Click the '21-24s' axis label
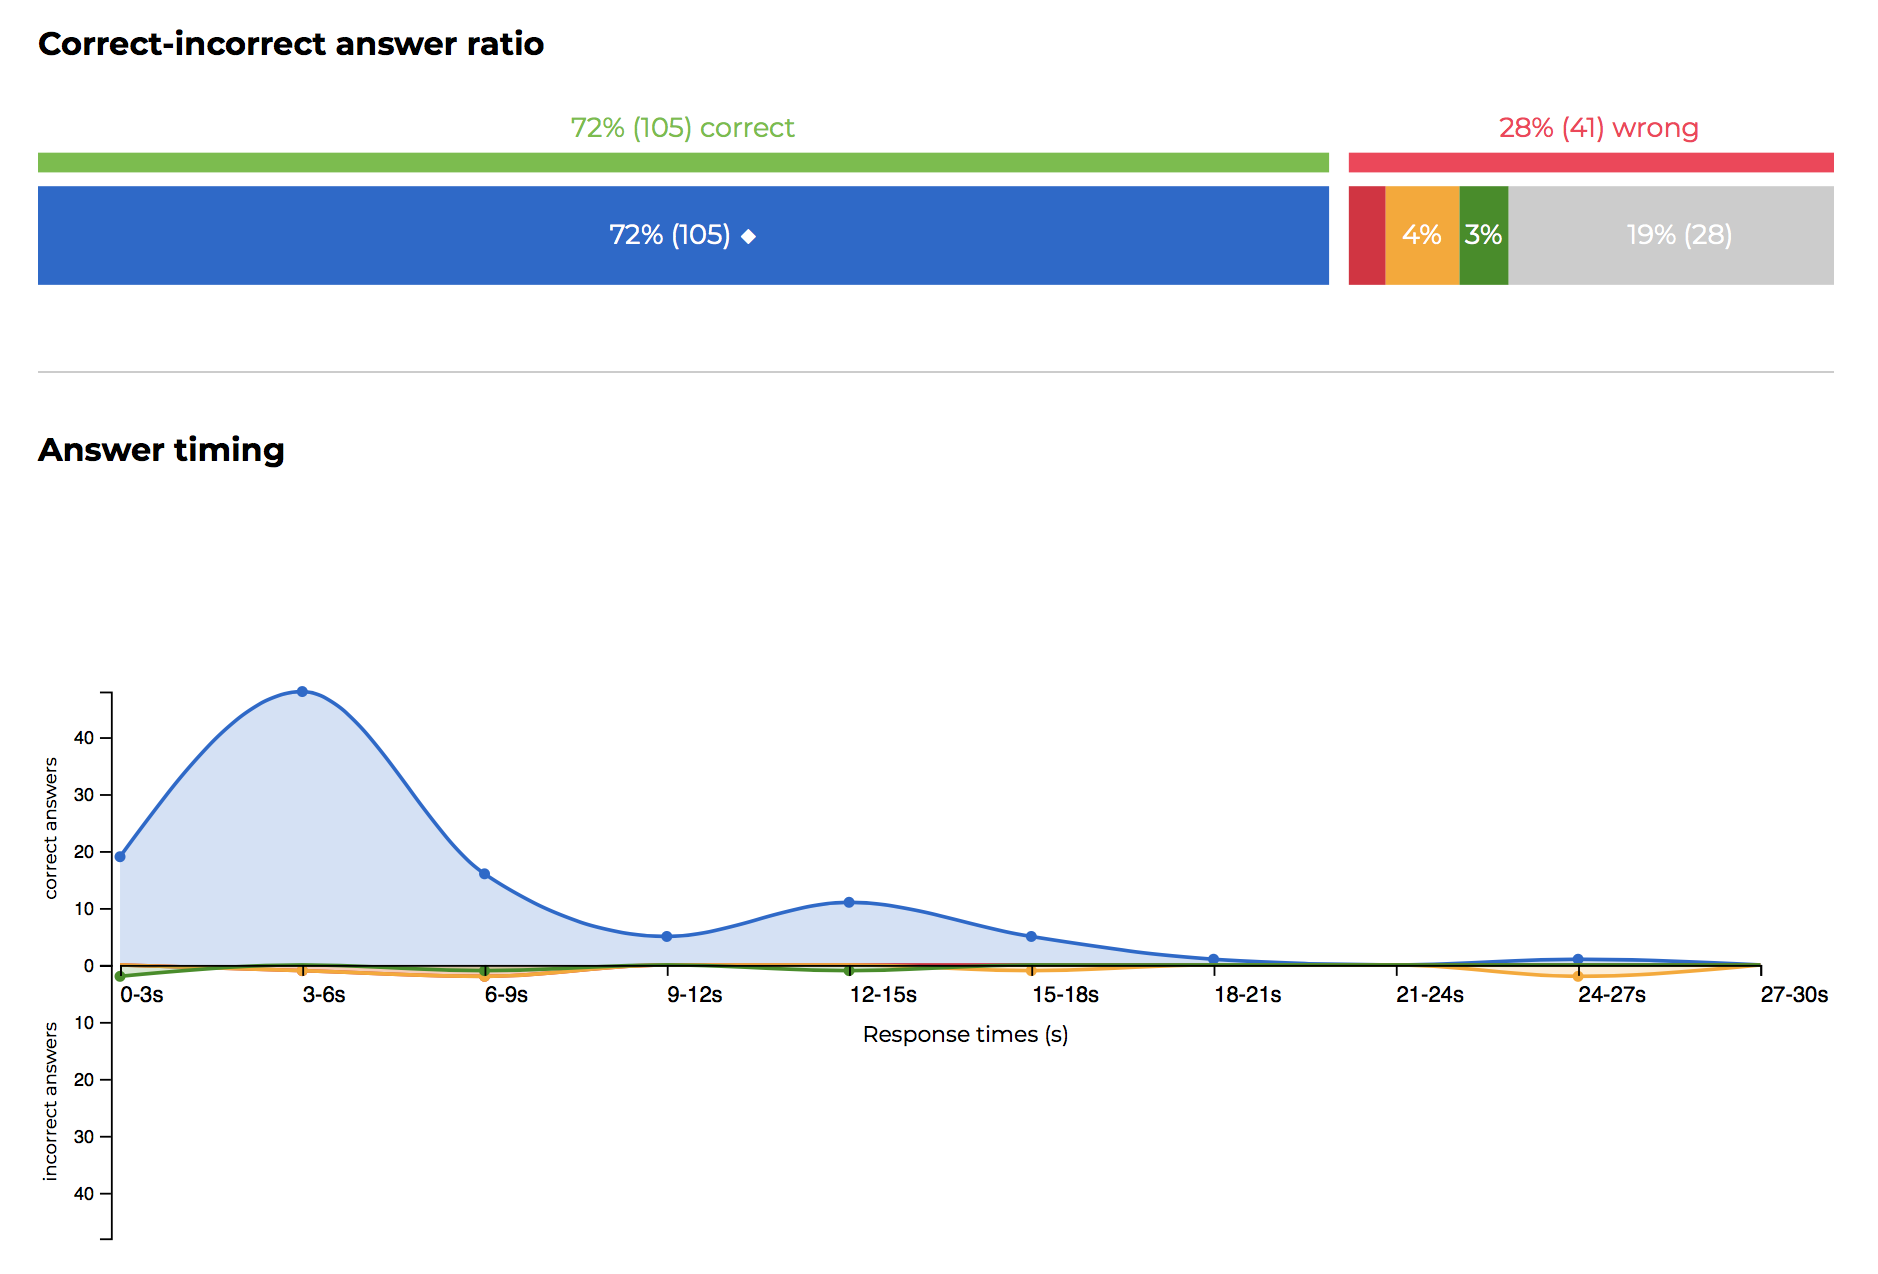The height and width of the screenshot is (1274, 1878). point(1430,994)
